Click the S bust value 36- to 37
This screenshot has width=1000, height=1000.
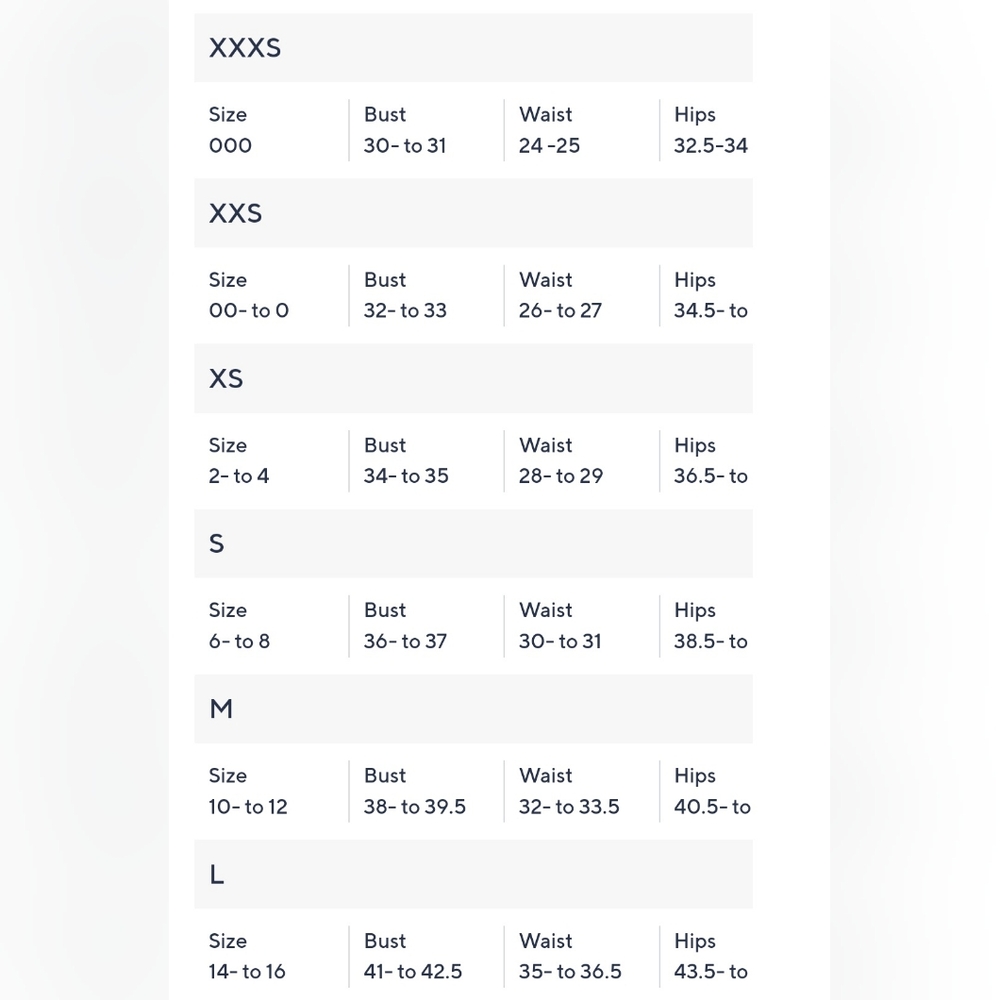pos(405,641)
